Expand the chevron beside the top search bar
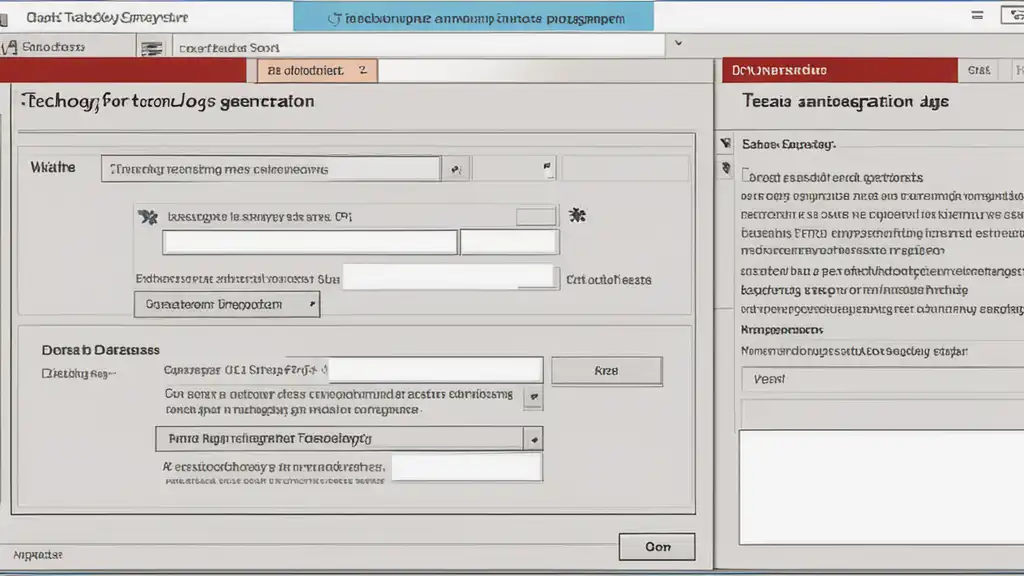This screenshot has width=1024, height=576. 679,43
